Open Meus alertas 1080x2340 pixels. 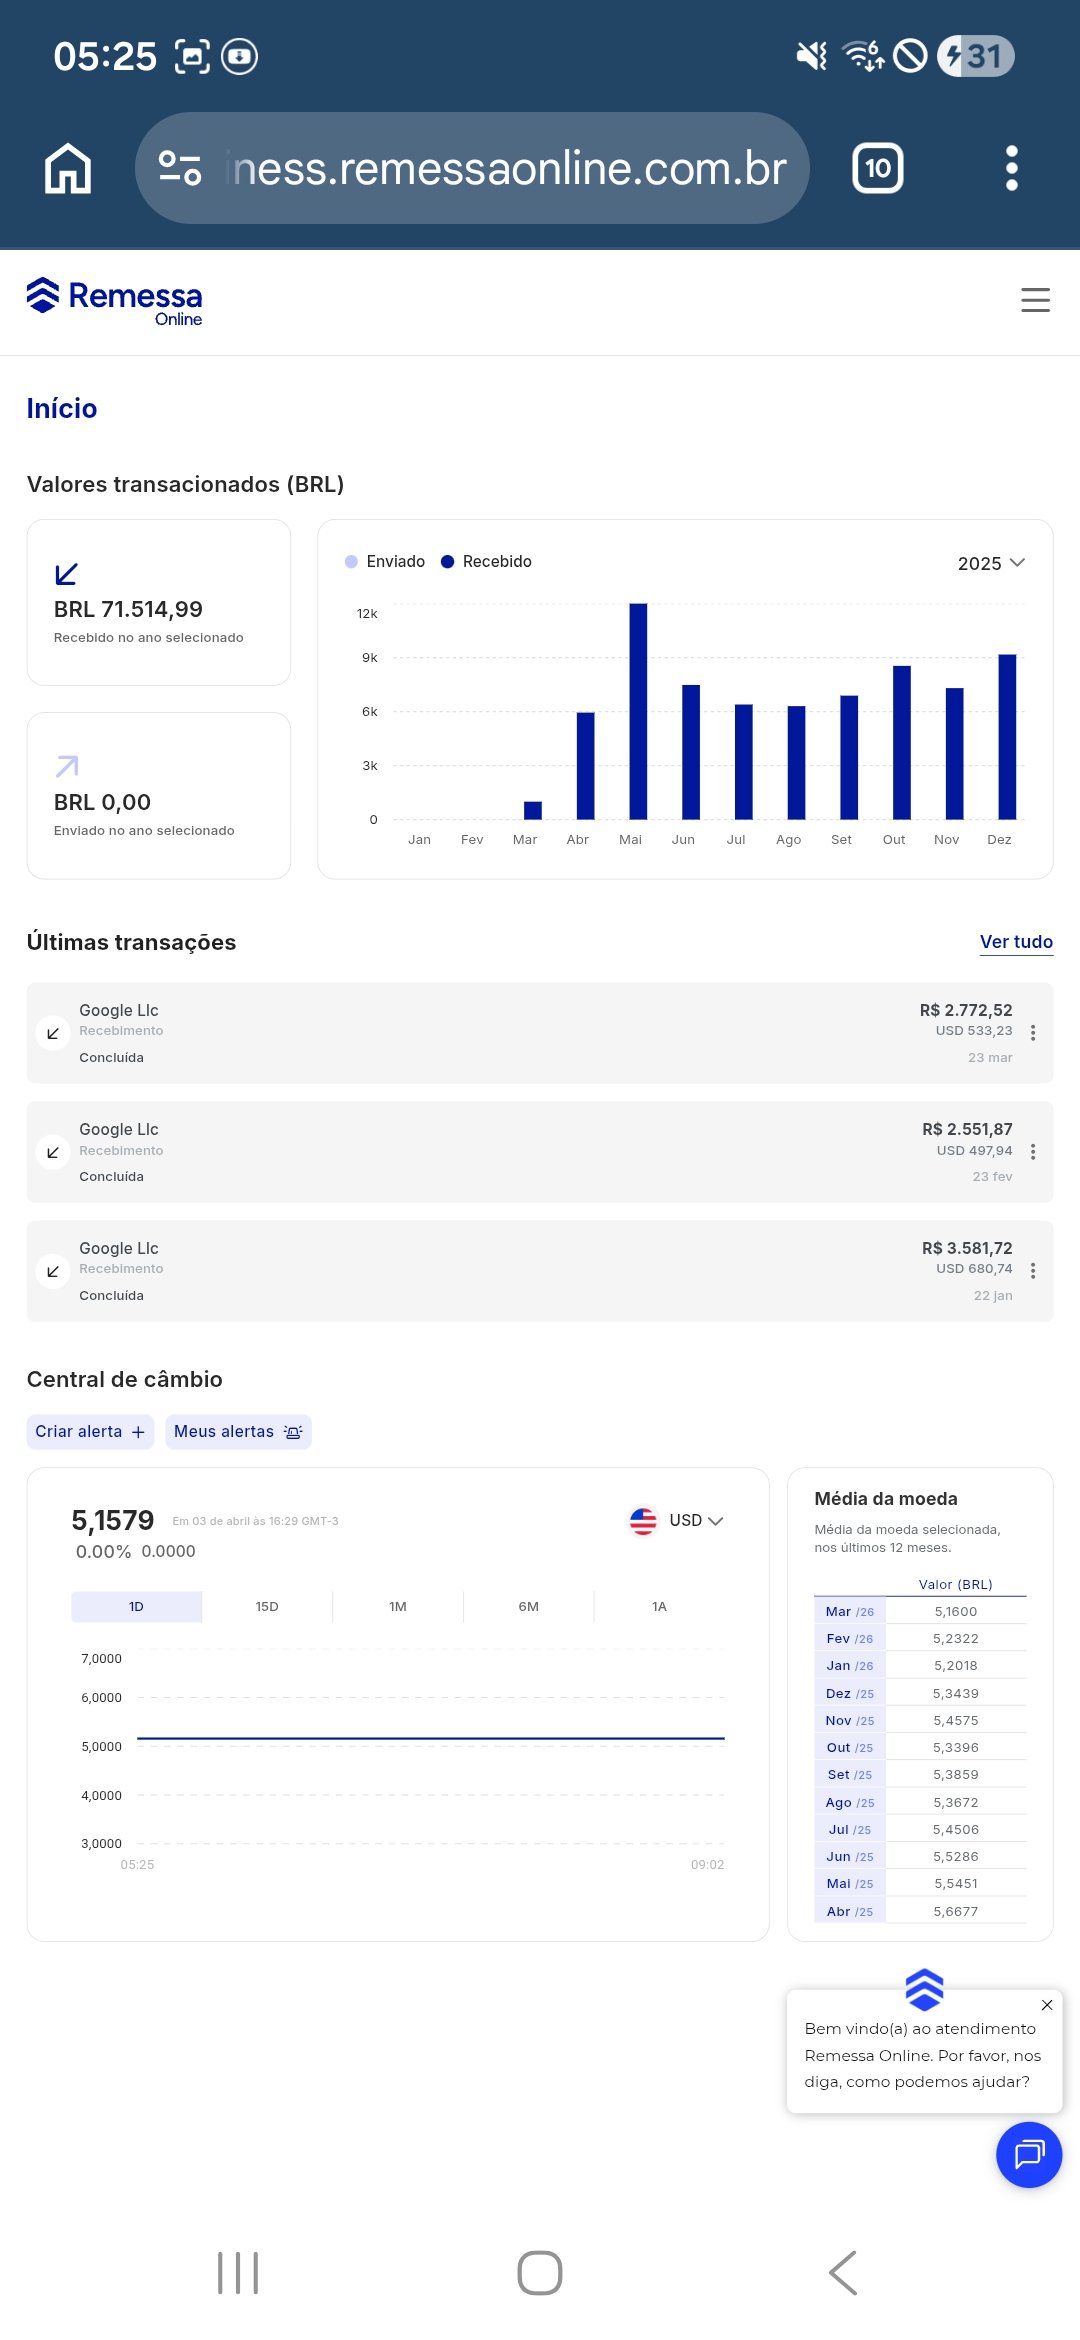[238, 1432]
